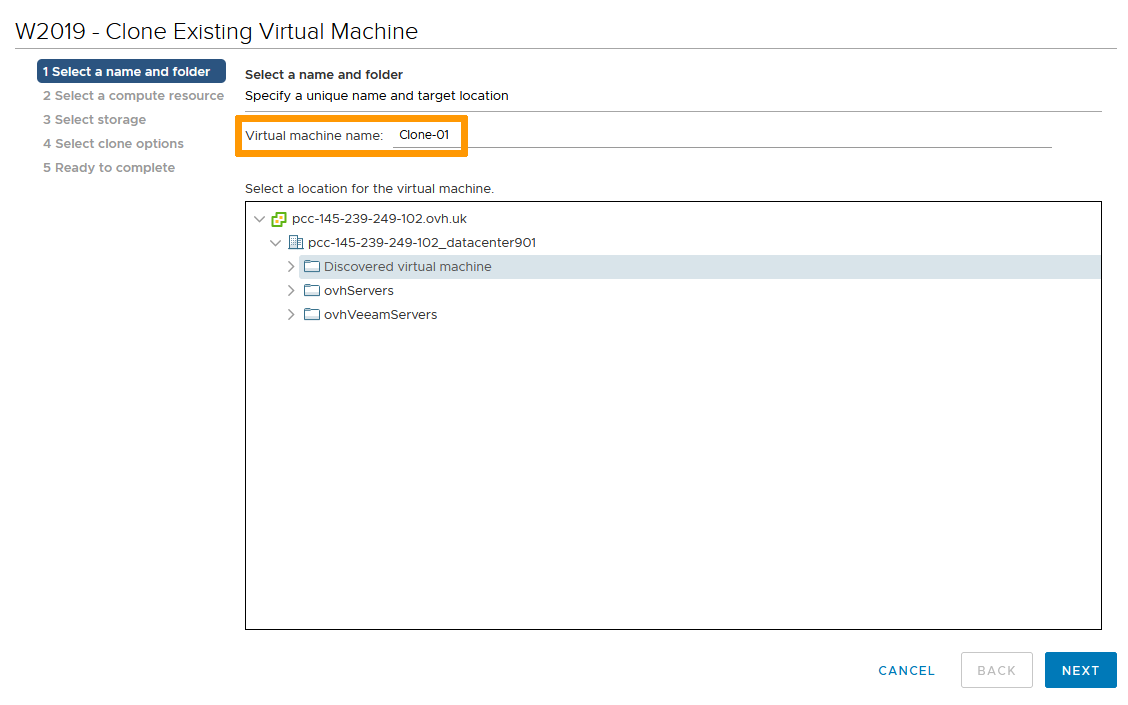Click the ovhVeeamServers folder icon
The width and height of the screenshot is (1128, 705).
[x=311, y=315]
